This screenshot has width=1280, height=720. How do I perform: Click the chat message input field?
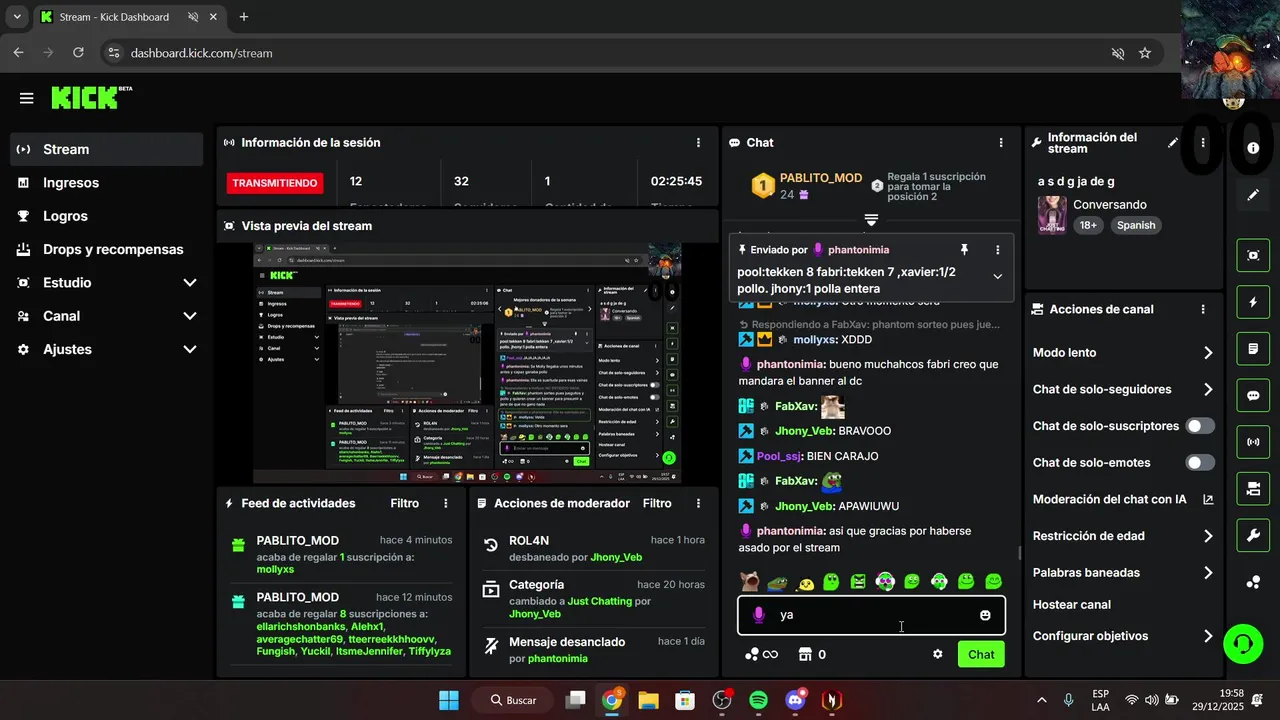tap(871, 615)
